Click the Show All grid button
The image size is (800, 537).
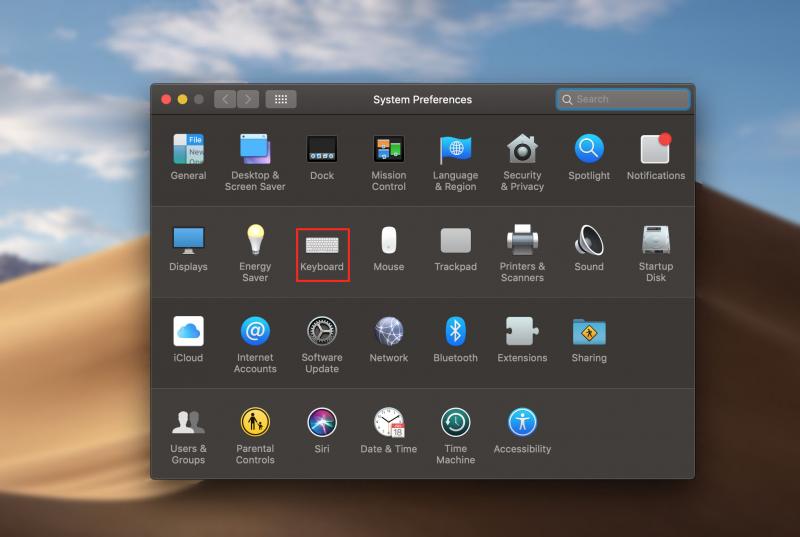[x=281, y=99]
